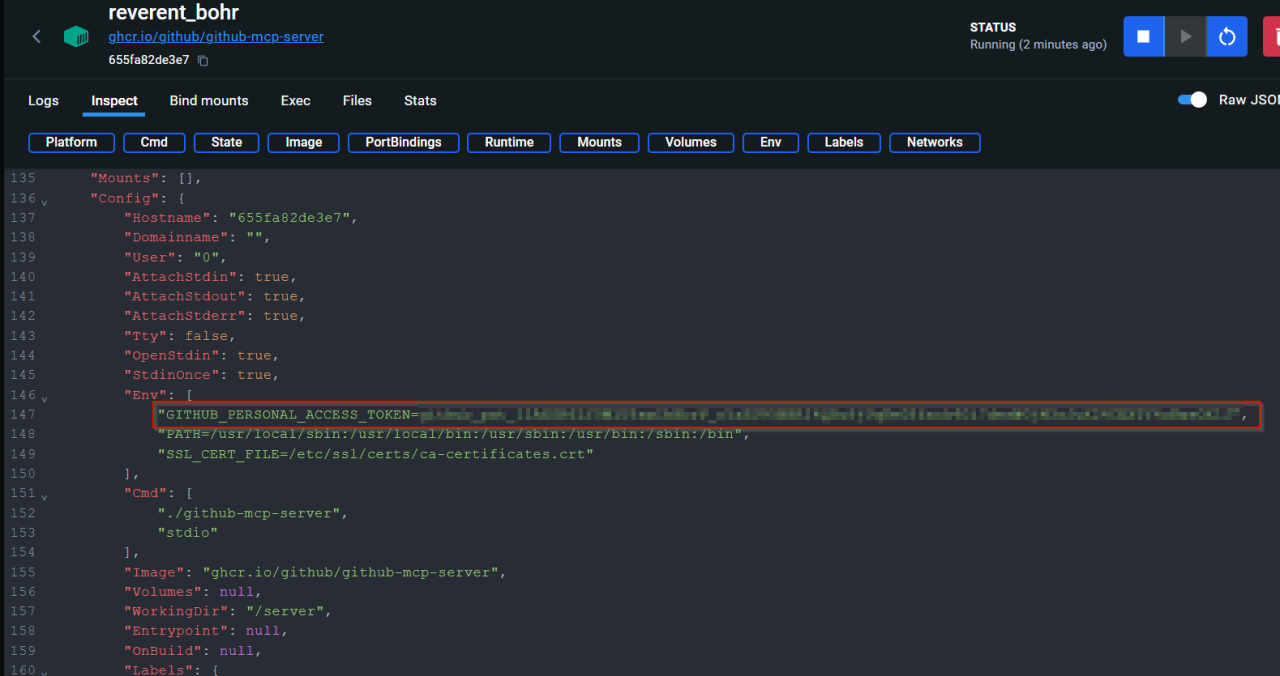The image size is (1280, 676).
Task: Copy the container ID 655fa82de3e7
Action: [204, 60]
